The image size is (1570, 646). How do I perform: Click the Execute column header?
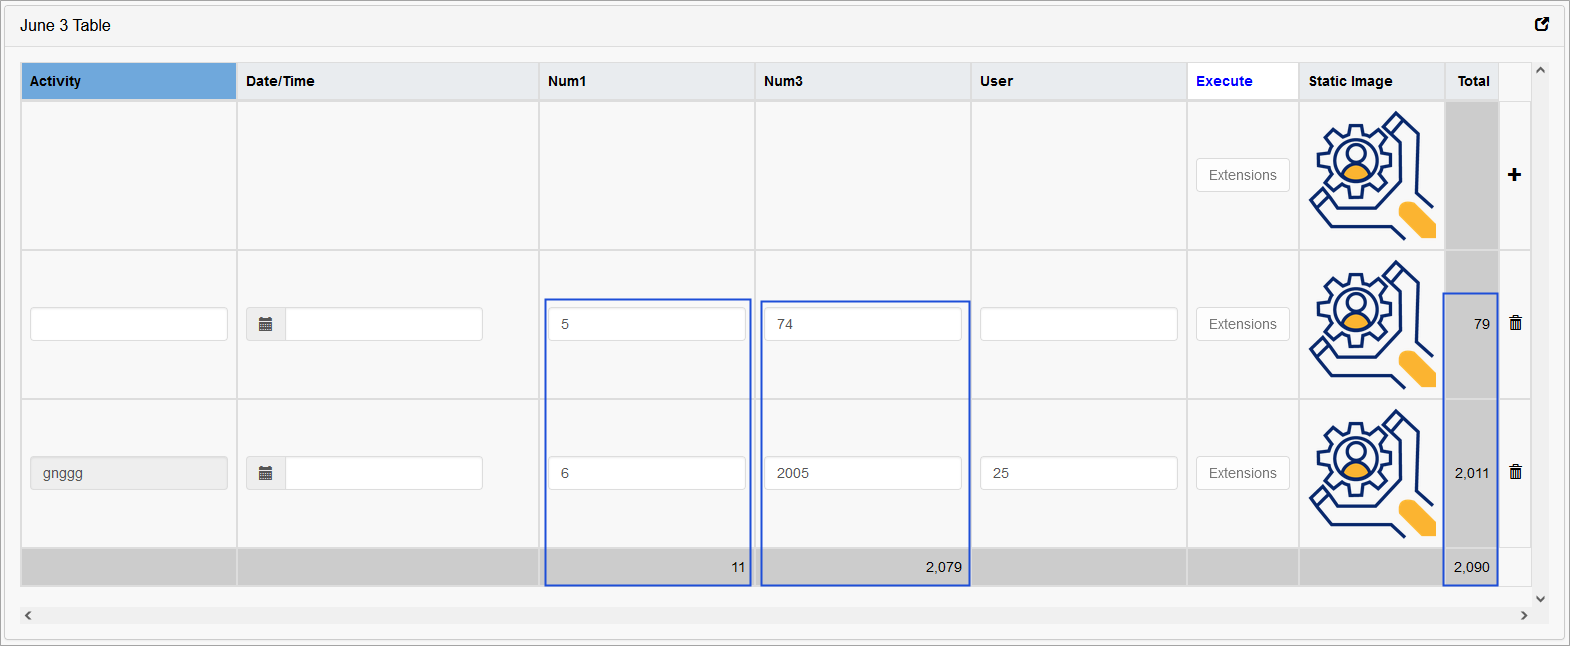1224,81
